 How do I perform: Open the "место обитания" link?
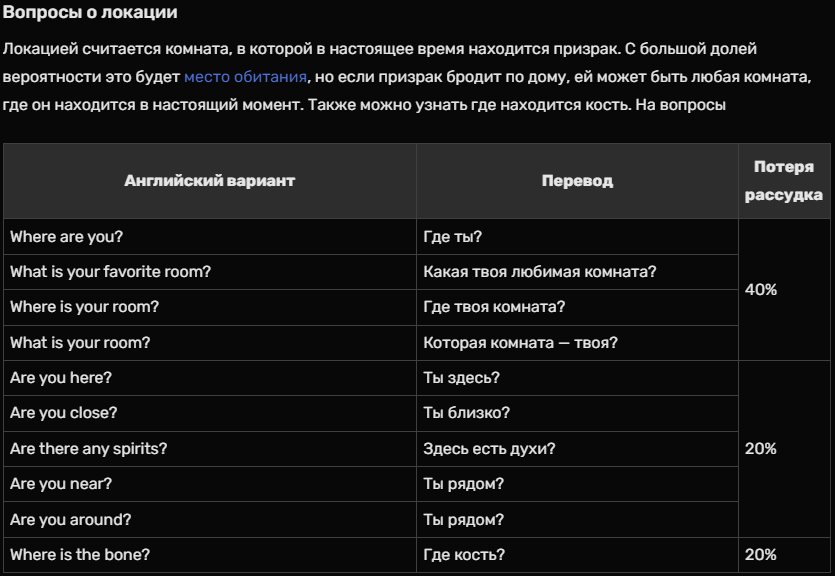click(x=245, y=76)
